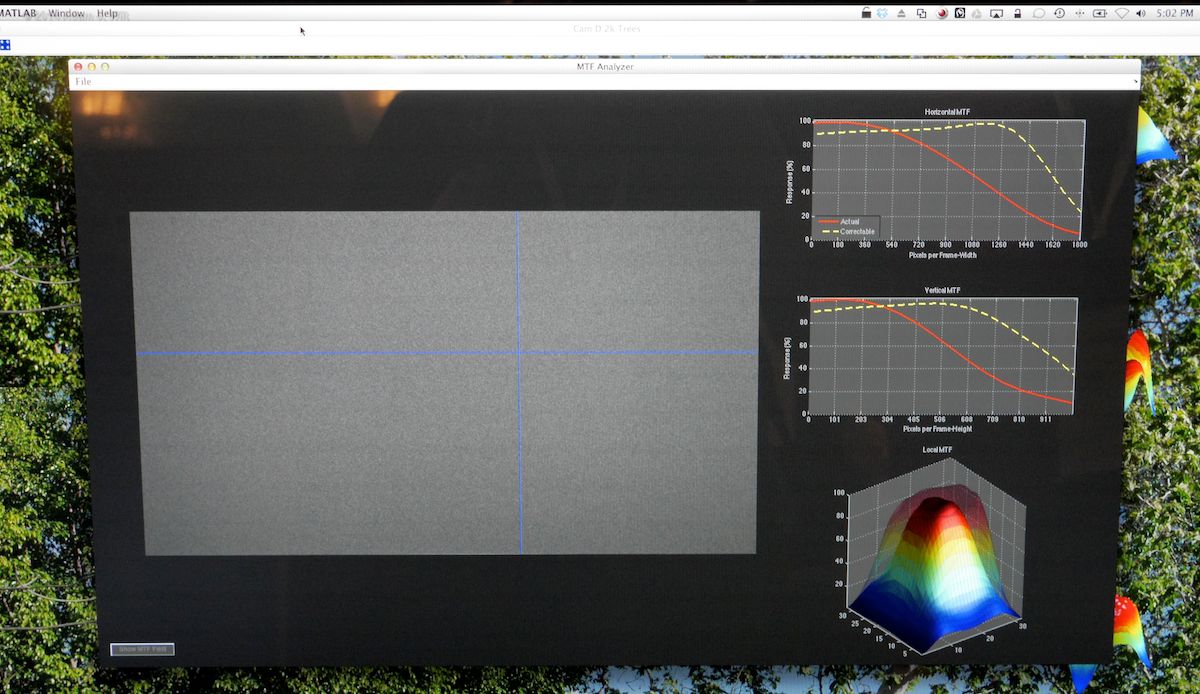Click the AirPlay display icon
Screen dimensions: 1200x694
(996, 13)
